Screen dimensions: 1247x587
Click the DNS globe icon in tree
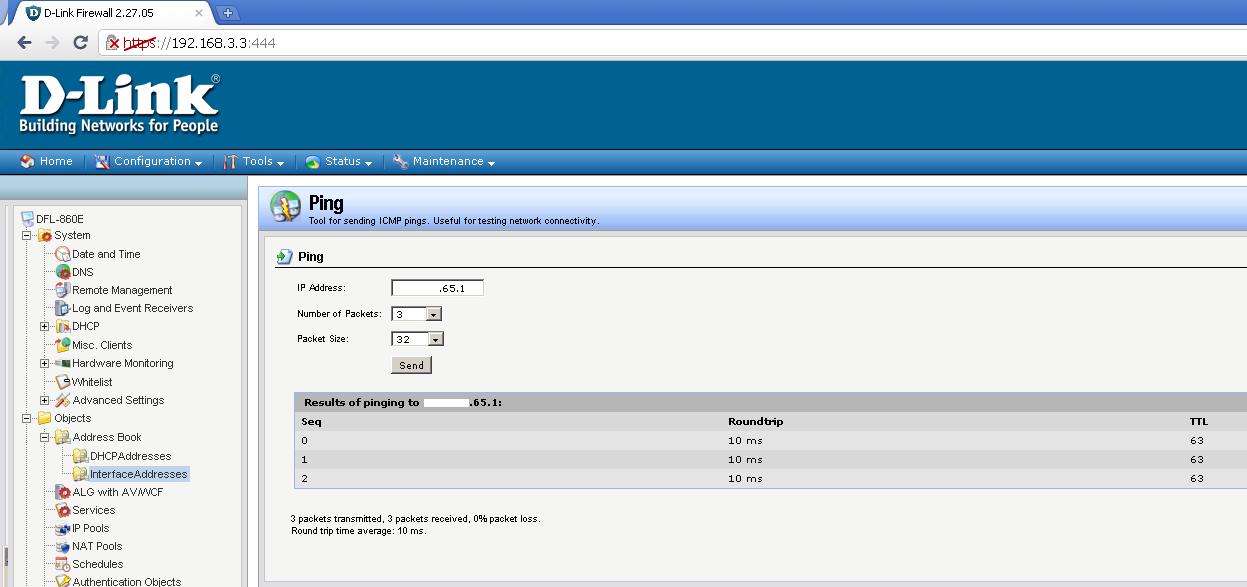pos(63,272)
